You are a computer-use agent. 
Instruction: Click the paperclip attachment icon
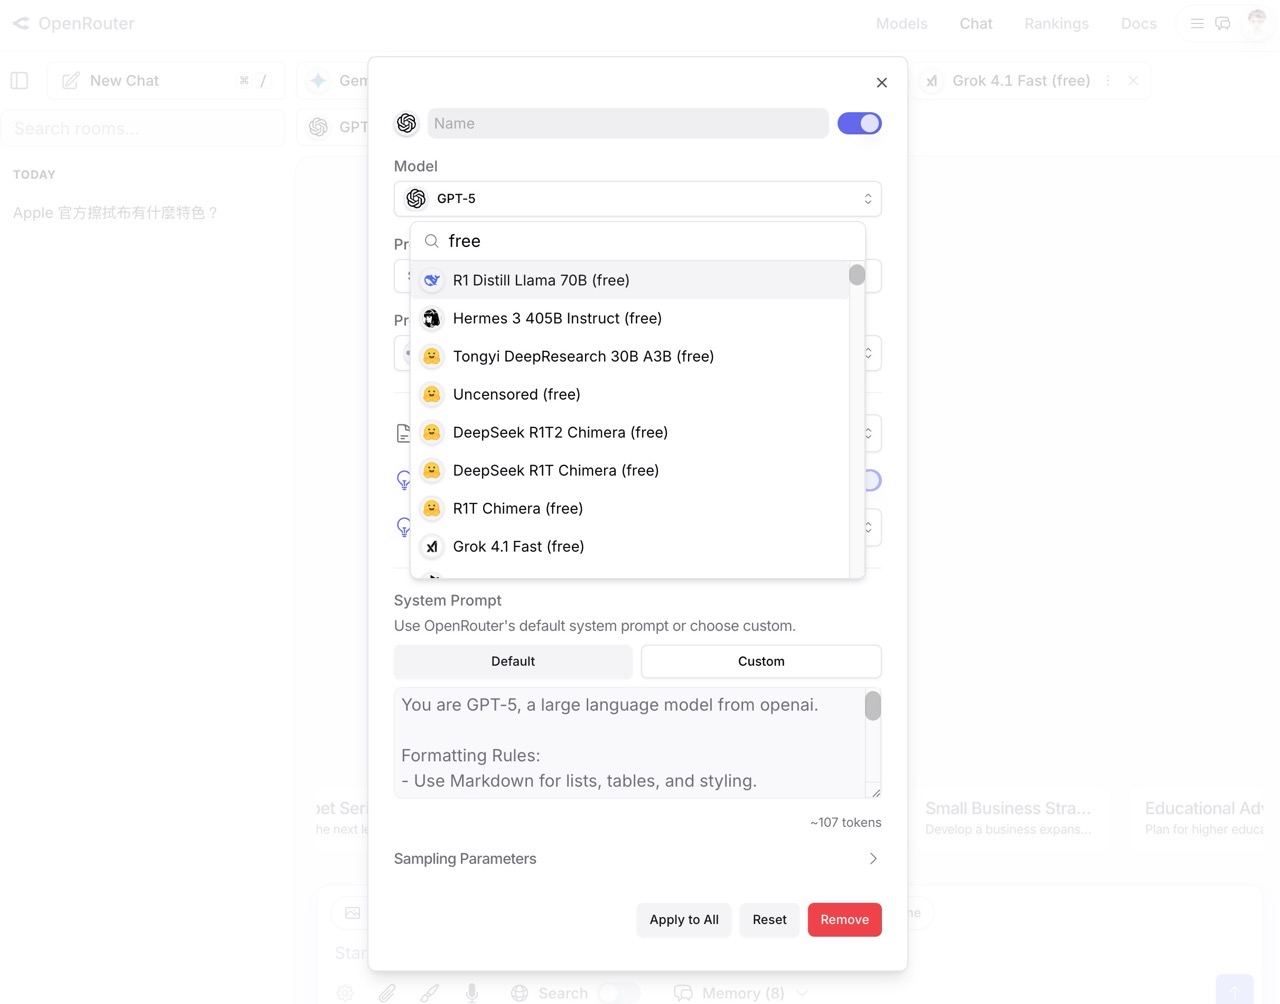387,992
